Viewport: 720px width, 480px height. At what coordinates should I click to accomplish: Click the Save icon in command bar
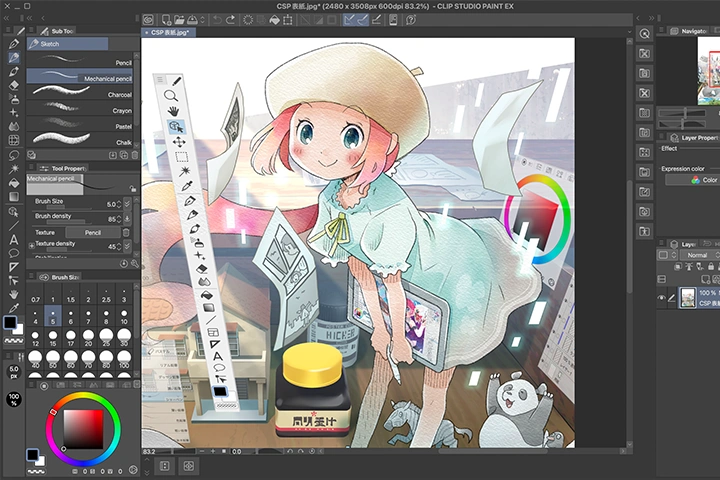click(192, 20)
